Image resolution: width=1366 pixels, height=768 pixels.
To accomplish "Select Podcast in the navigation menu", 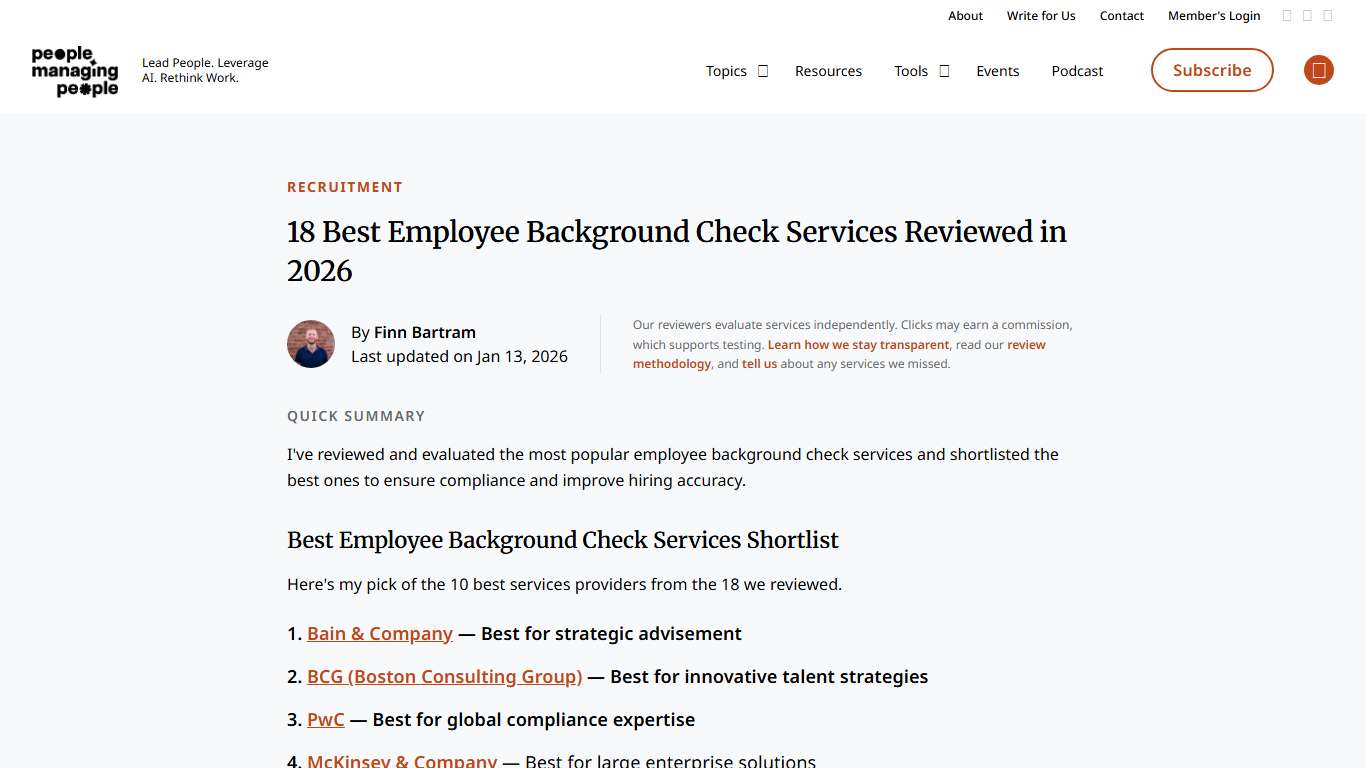I will (x=1077, y=71).
